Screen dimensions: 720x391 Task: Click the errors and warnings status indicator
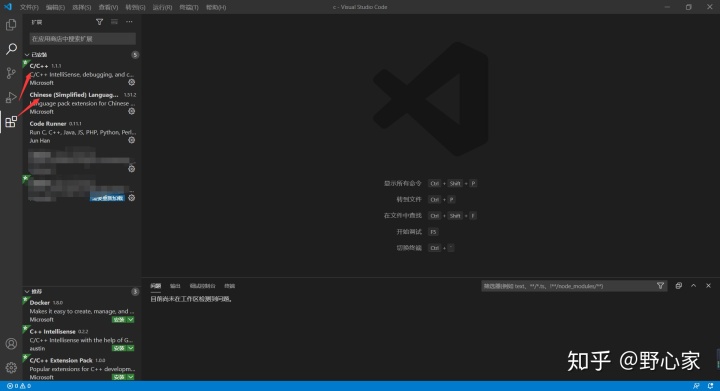click(x=19, y=386)
